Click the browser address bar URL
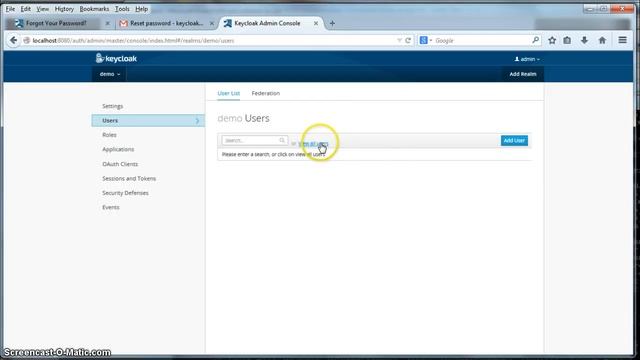This screenshot has height=360, width=640. 212,40
